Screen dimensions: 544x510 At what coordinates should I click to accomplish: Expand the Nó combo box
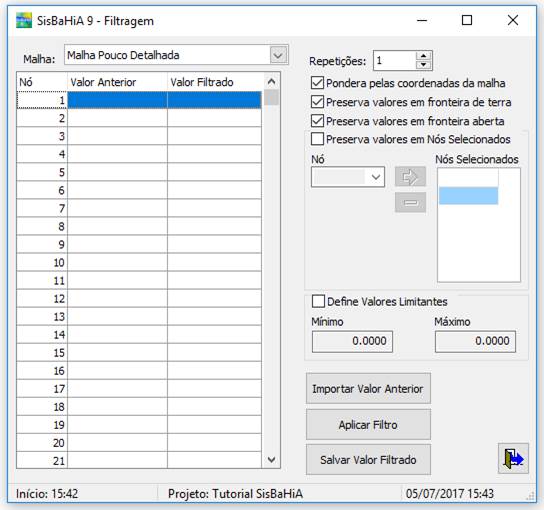coord(375,177)
